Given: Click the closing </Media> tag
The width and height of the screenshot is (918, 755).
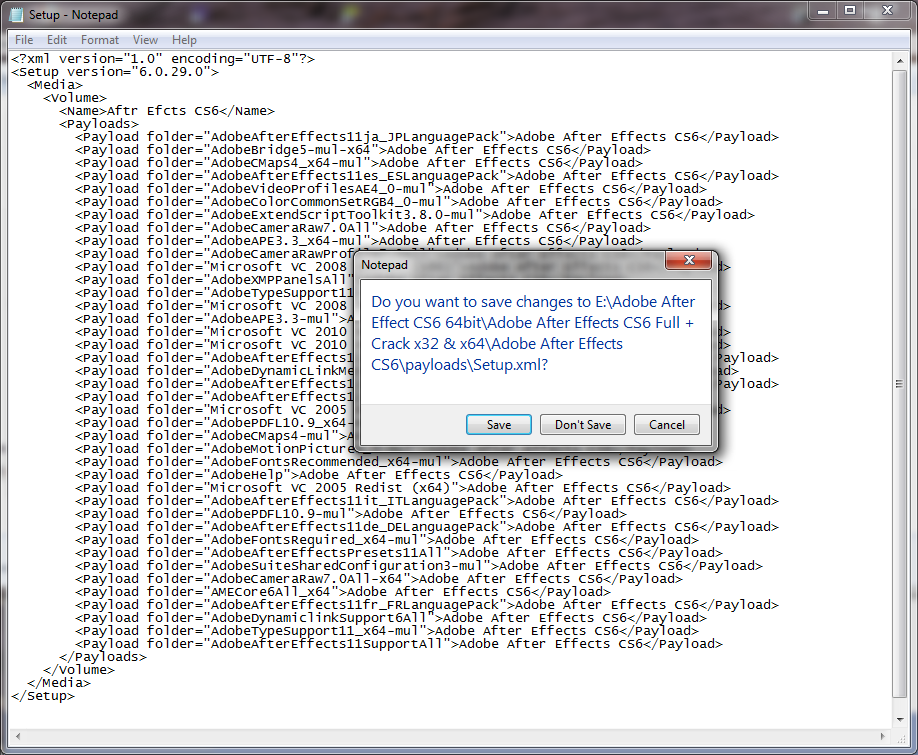Looking at the screenshot, I should pyautogui.click(x=59, y=682).
